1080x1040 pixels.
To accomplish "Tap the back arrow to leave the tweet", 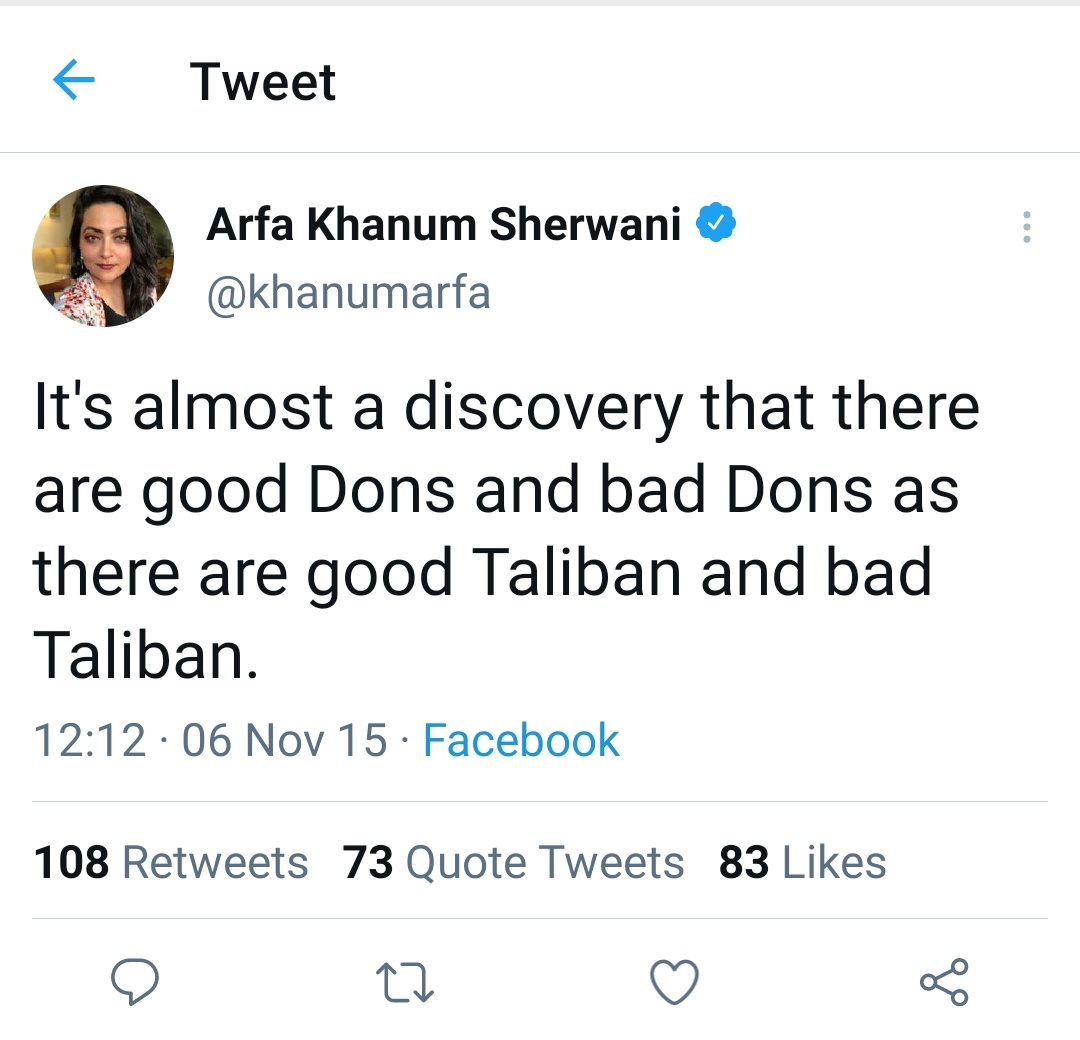I will [72, 80].
